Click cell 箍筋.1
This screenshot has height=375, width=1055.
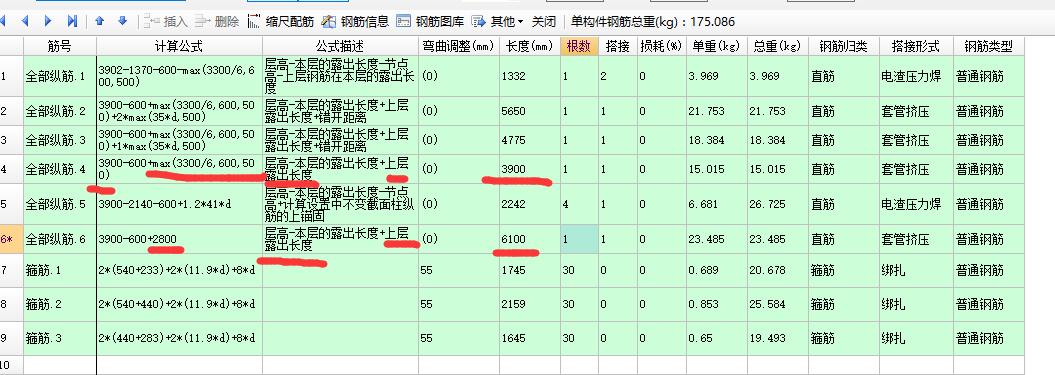point(60,271)
